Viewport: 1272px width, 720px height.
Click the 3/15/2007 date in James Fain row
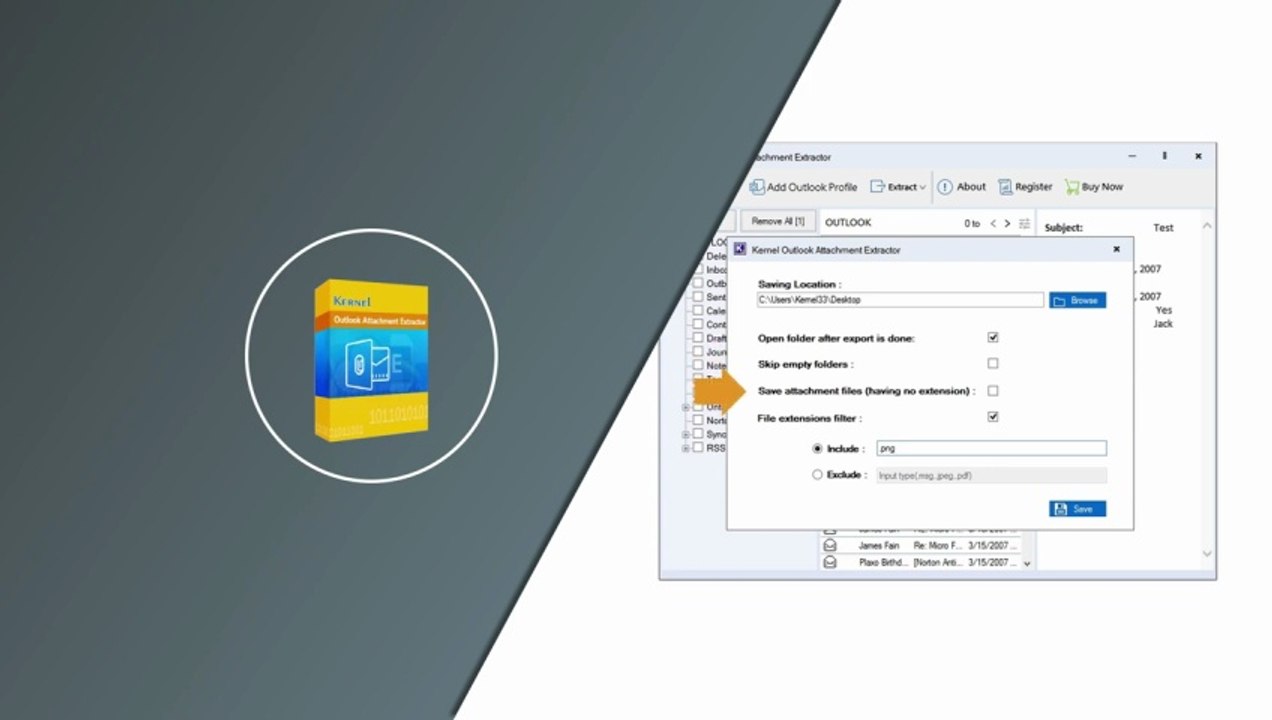coord(993,546)
